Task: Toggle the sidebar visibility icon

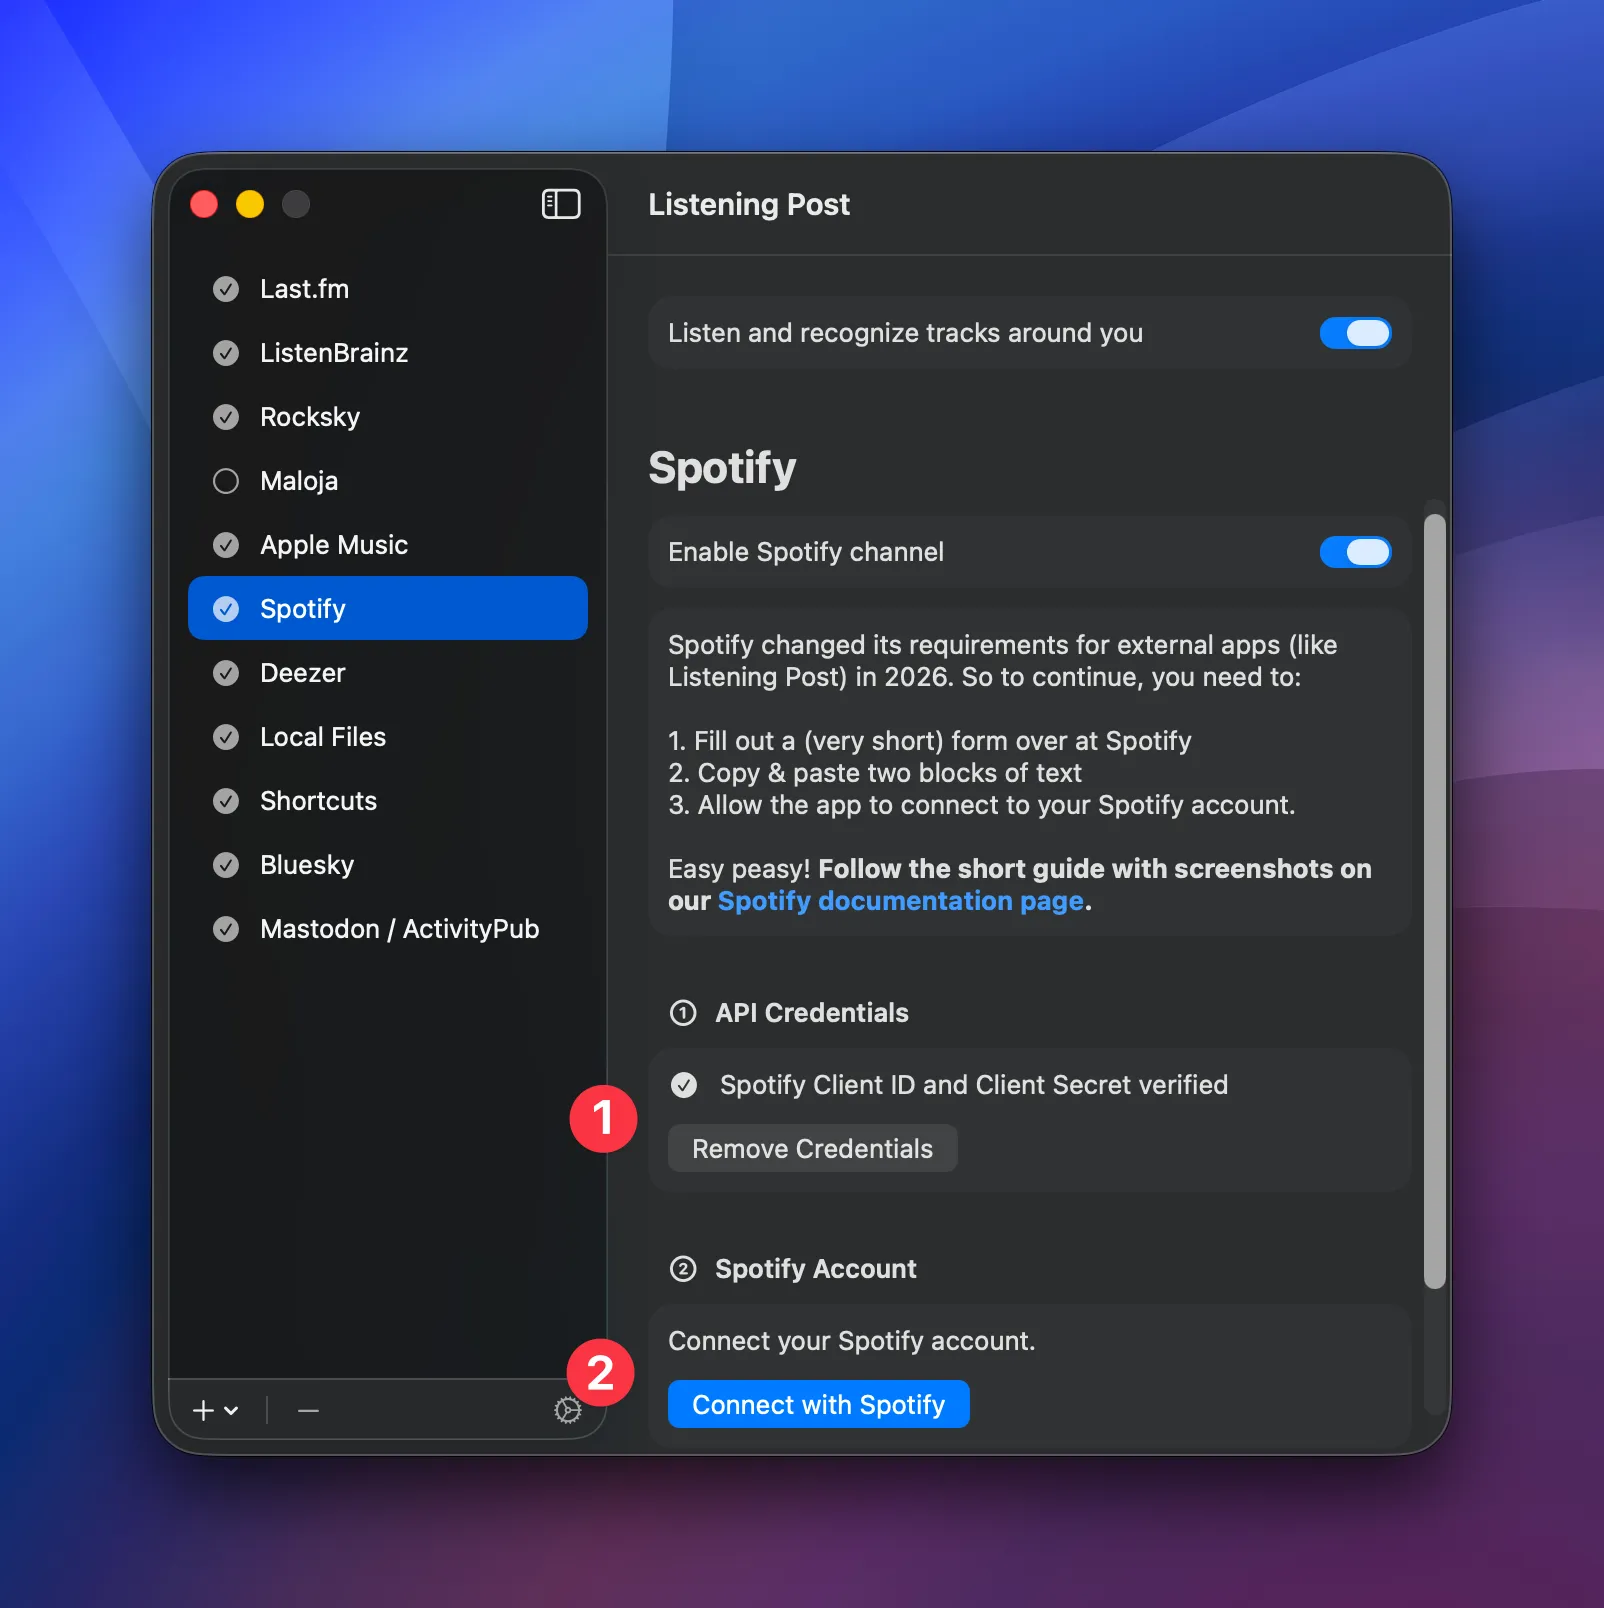Action: click(x=560, y=204)
